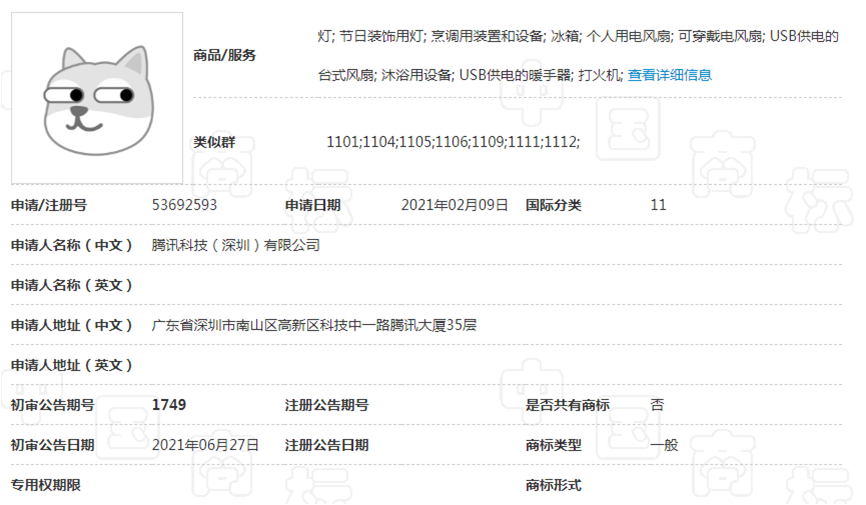Click the applicant address ending 腾讯大厦35层
866x505 pixels.
click(x=315, y=325)
